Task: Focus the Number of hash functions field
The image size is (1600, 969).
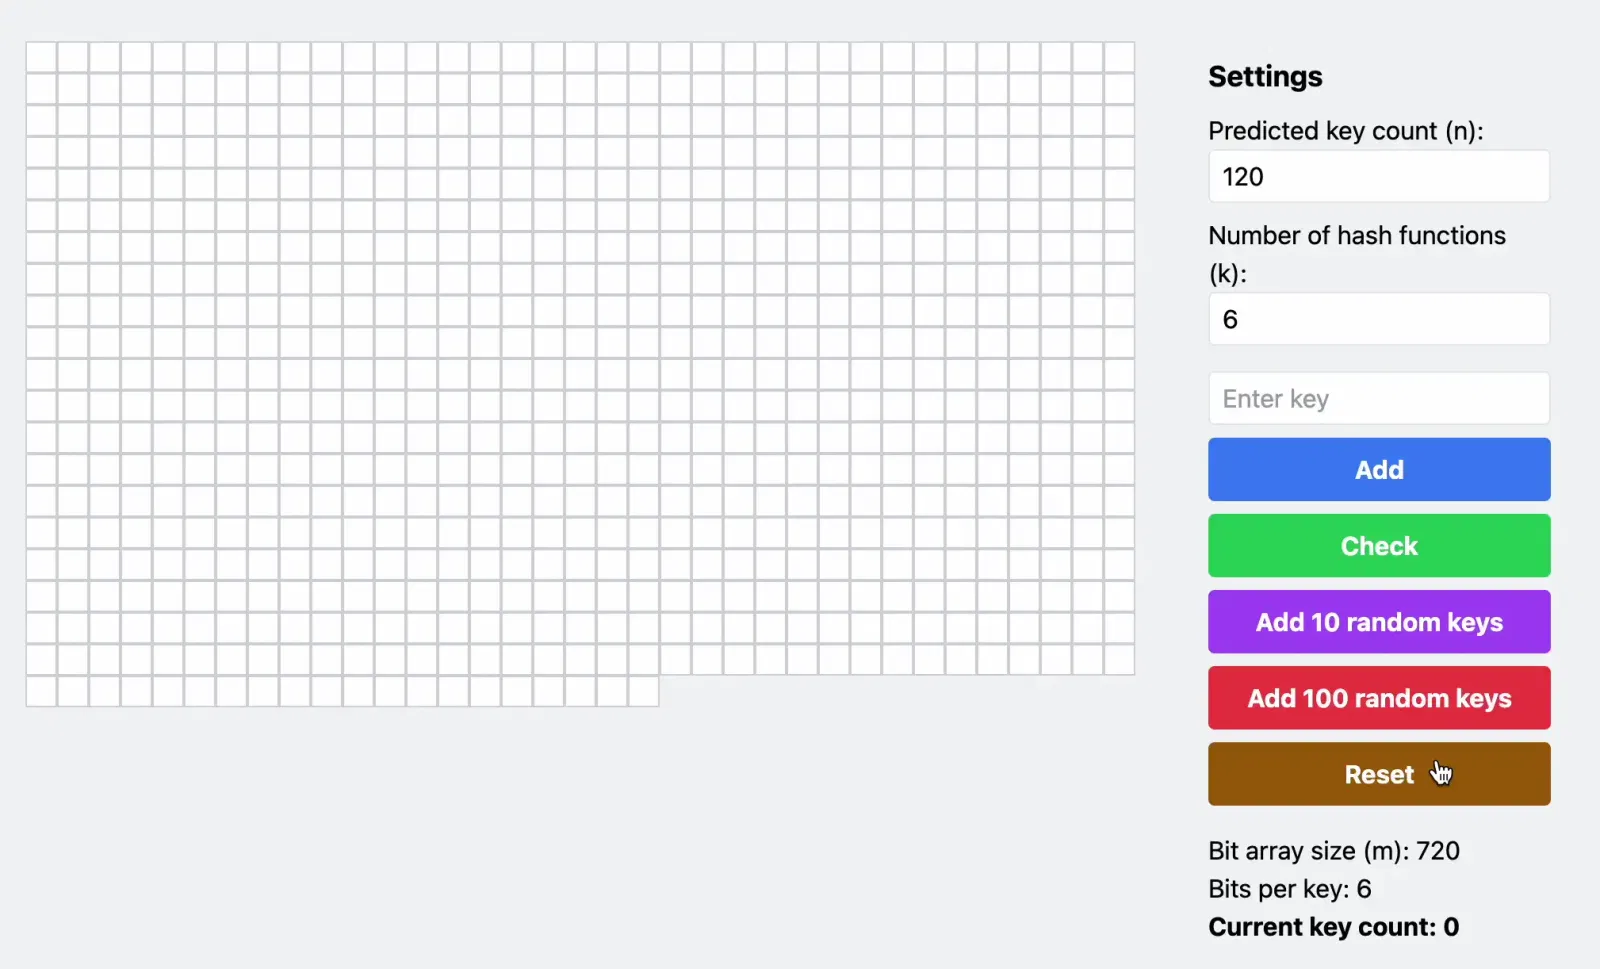Action: (1378, 320)
